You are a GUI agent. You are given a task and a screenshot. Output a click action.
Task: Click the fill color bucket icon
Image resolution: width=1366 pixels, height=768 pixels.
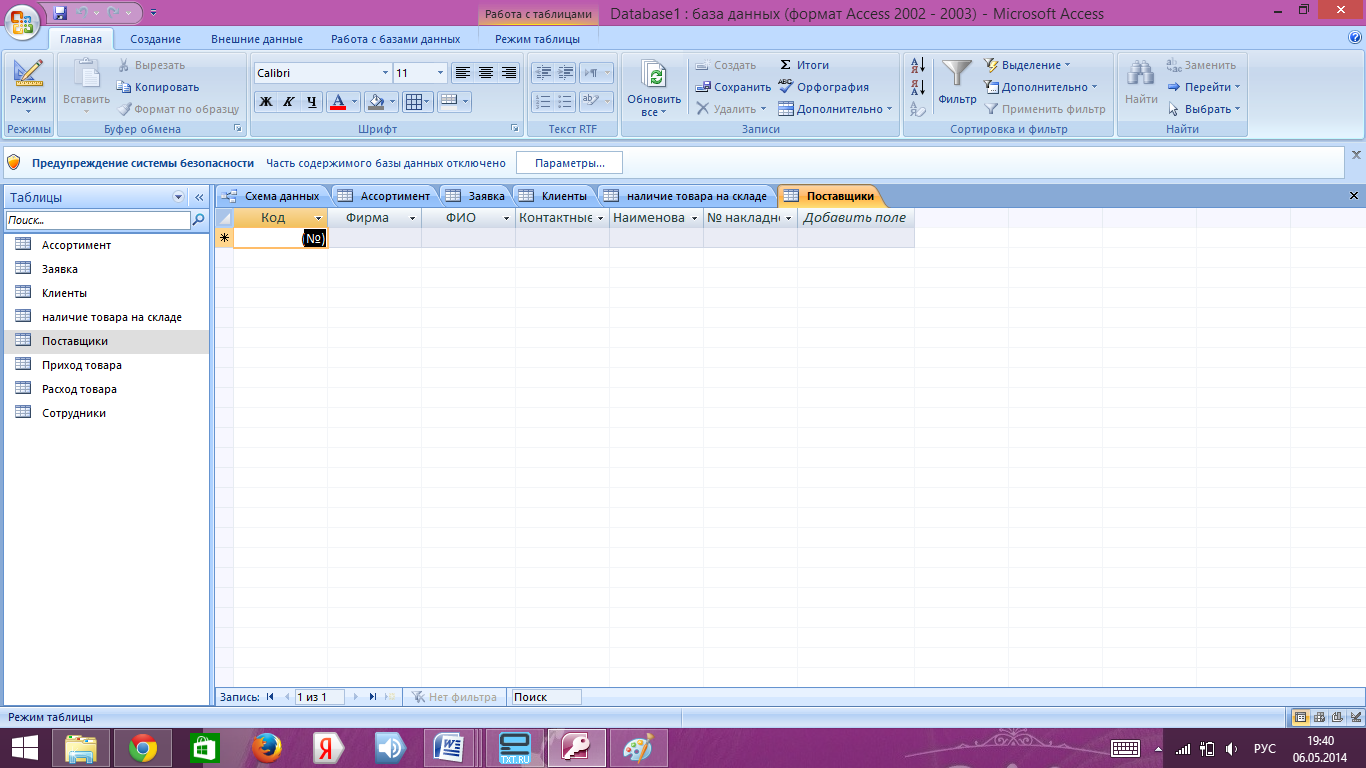375,102
